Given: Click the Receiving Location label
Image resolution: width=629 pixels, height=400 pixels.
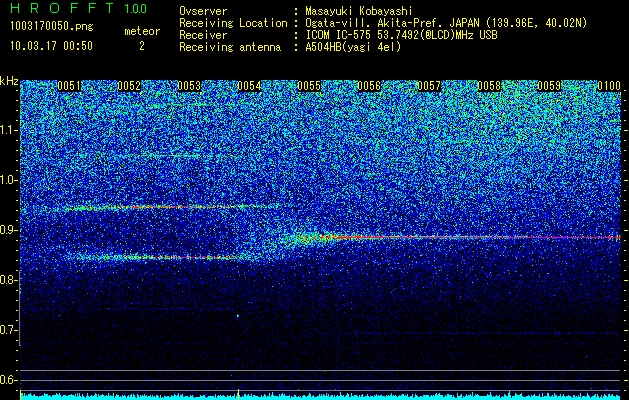Looking at the screenshot, I should pos(233,23).
